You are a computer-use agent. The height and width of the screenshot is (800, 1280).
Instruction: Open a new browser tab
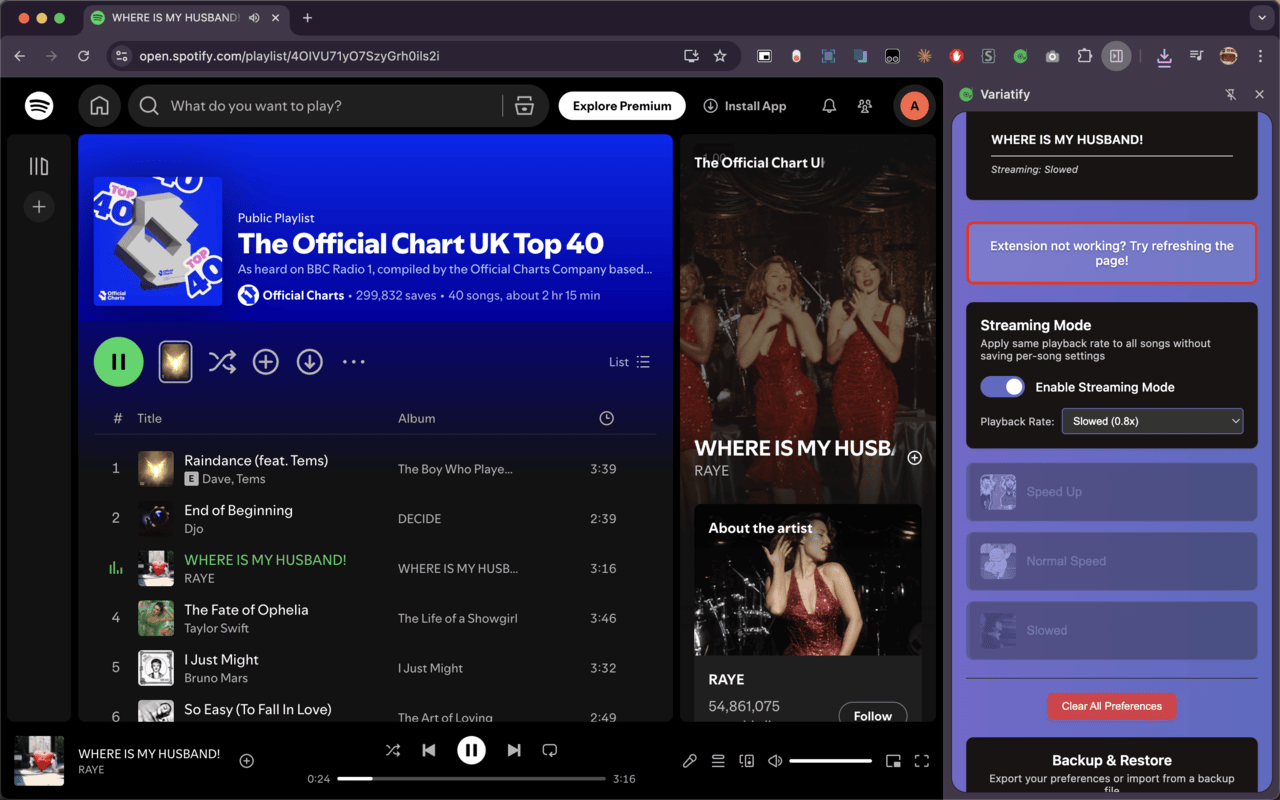(307, 18)
